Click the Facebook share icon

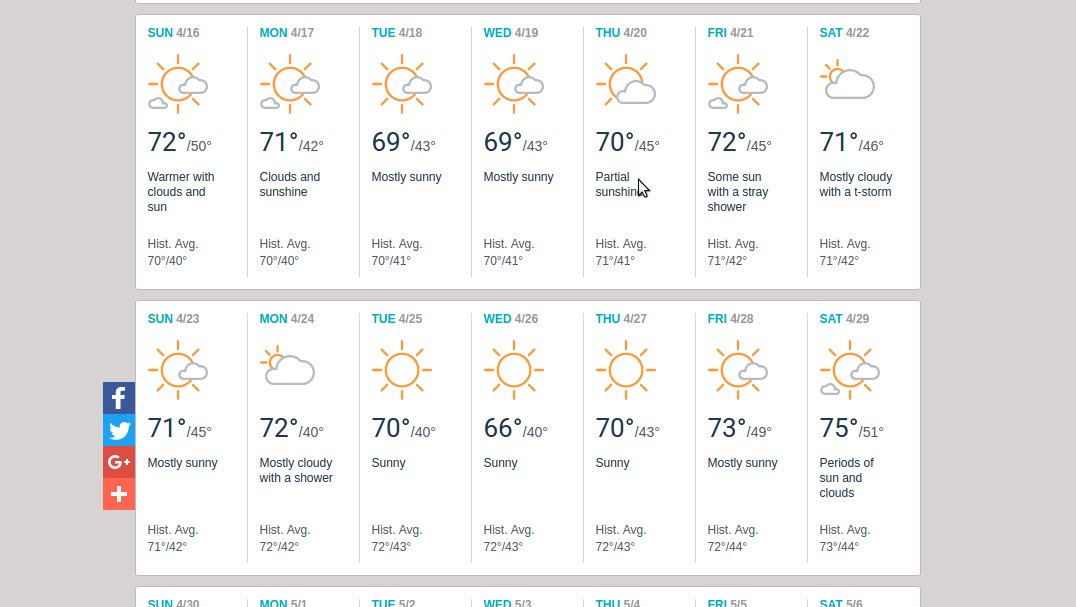[x=119, y=398]
